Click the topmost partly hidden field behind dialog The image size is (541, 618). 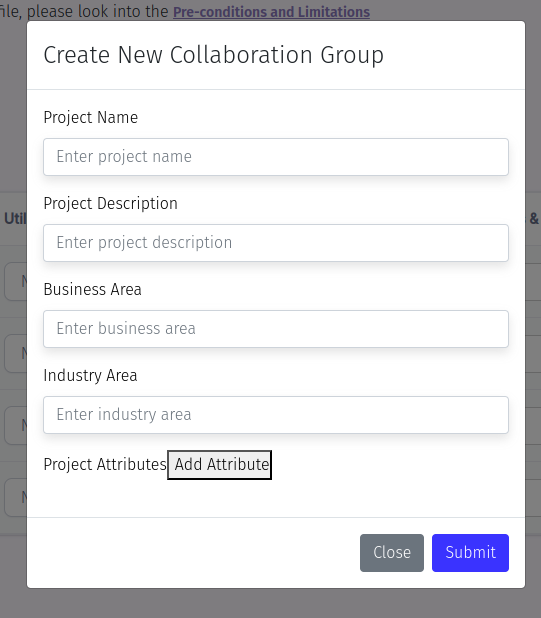pyautogui.click(x=16, y=281)
